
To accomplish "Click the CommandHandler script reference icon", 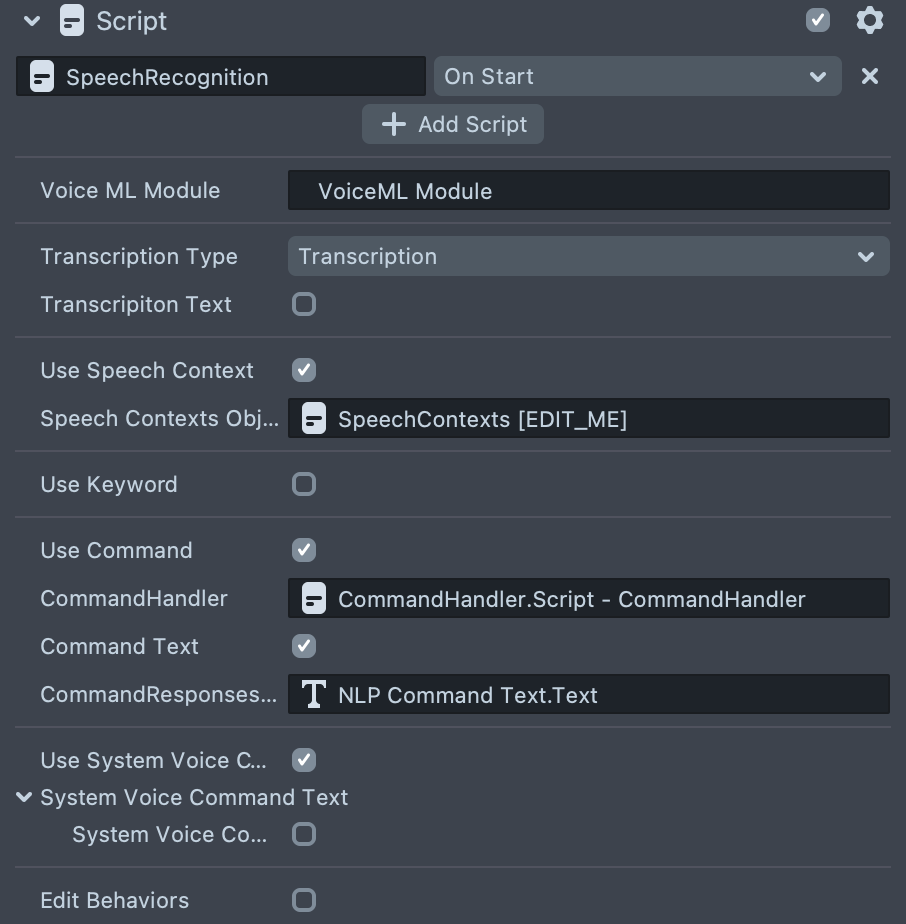I will click(x=314, y=599).
